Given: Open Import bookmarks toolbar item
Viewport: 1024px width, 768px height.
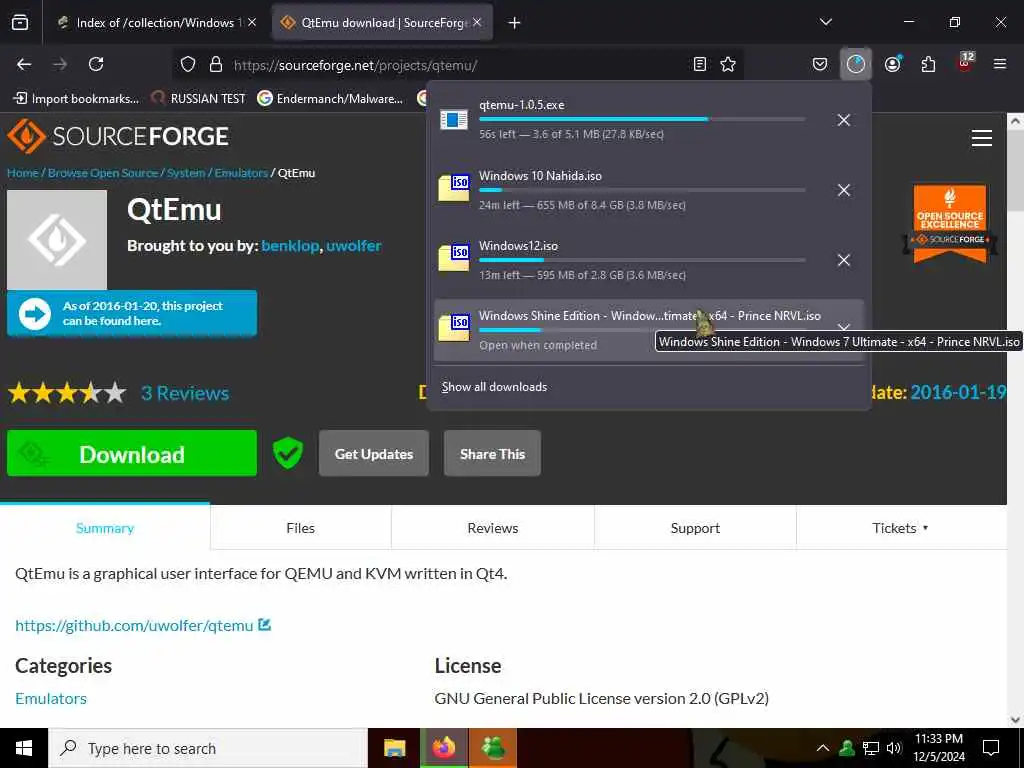Looking at the screenshot, I should click(76, 99).
